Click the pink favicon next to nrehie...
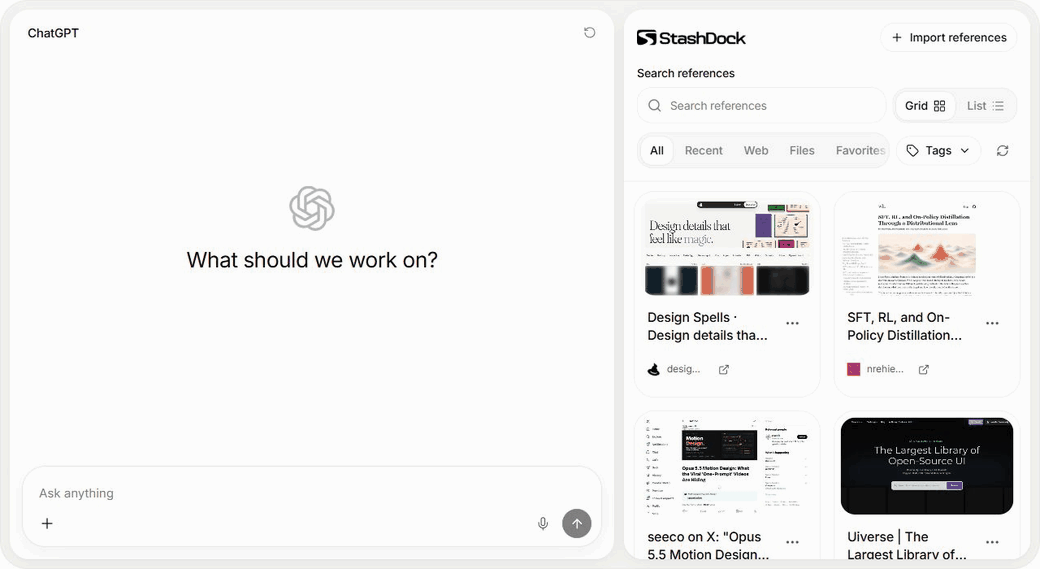 point(854,369)
